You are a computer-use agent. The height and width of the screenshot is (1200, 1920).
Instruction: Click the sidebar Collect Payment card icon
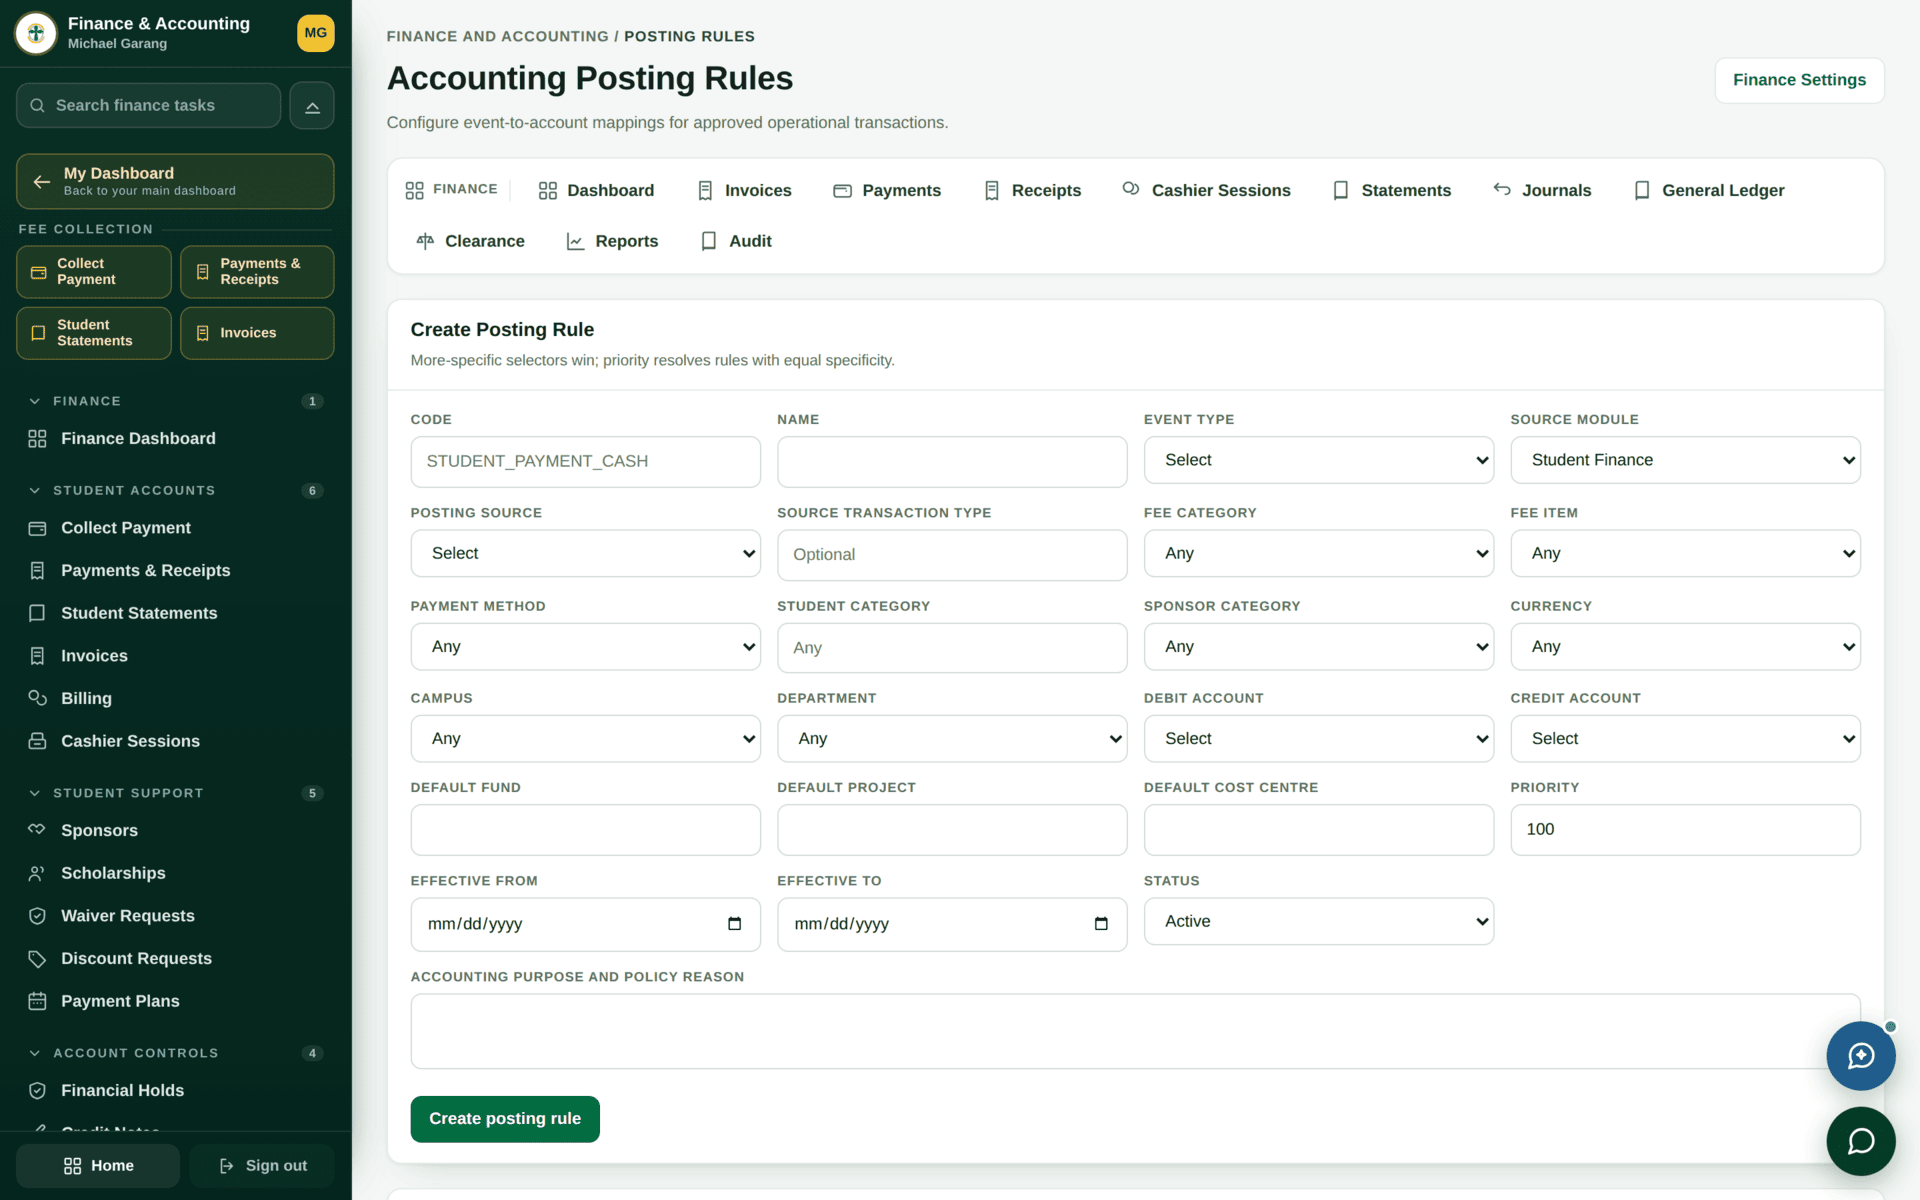click(37, 528)
